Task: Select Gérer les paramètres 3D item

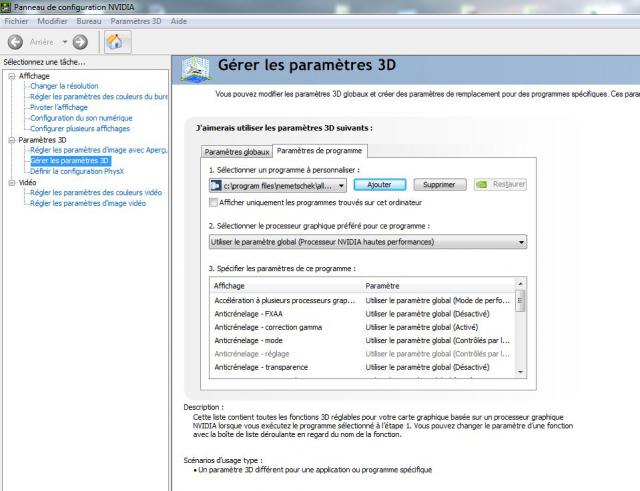Action: click(x=70, y=161)
